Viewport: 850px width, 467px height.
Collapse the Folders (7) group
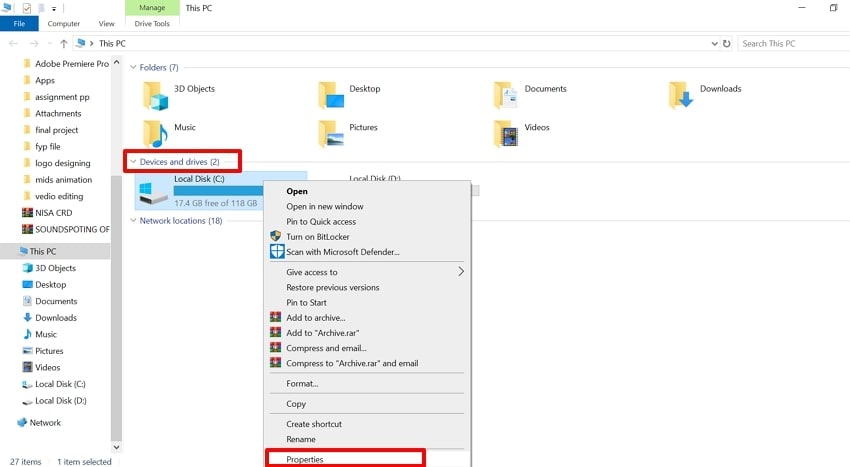pyautogui.click(x=133, y=67)
